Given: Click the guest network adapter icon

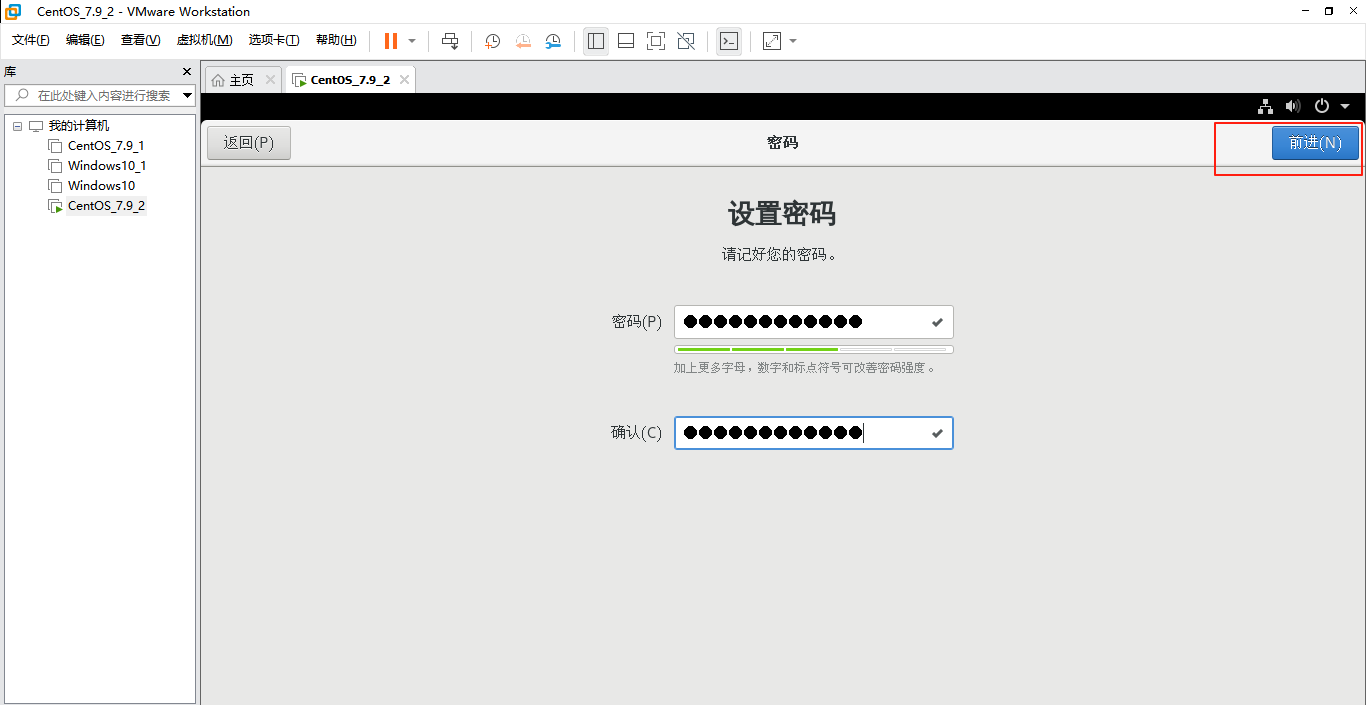Looking at the screenshot, I should (1265, 105).
